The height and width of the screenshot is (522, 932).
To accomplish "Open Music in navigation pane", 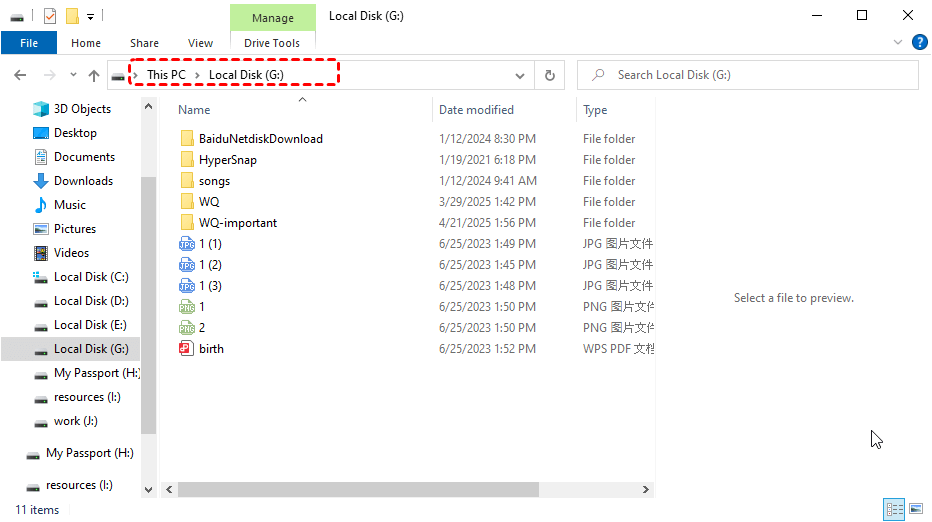I will pyautogui.click(x=70, y=205).
